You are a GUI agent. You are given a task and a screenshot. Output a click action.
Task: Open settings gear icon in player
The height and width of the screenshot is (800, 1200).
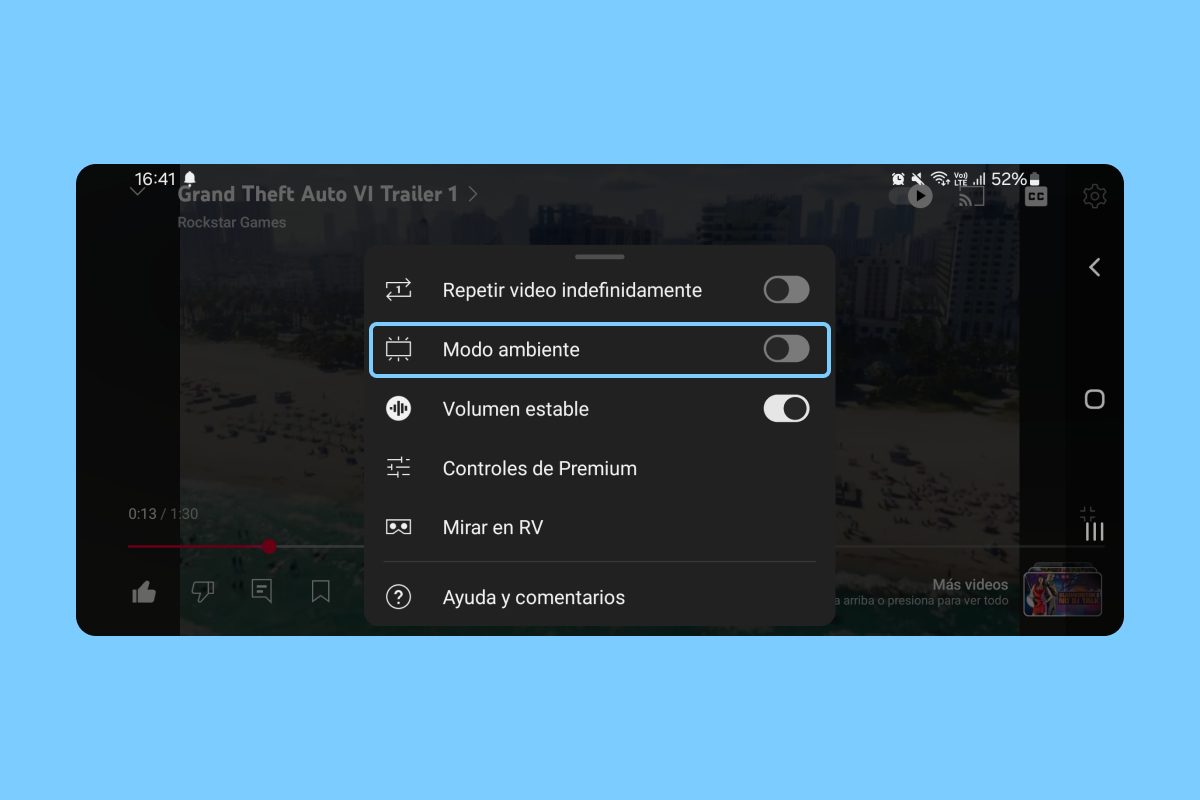[1095, 197]
